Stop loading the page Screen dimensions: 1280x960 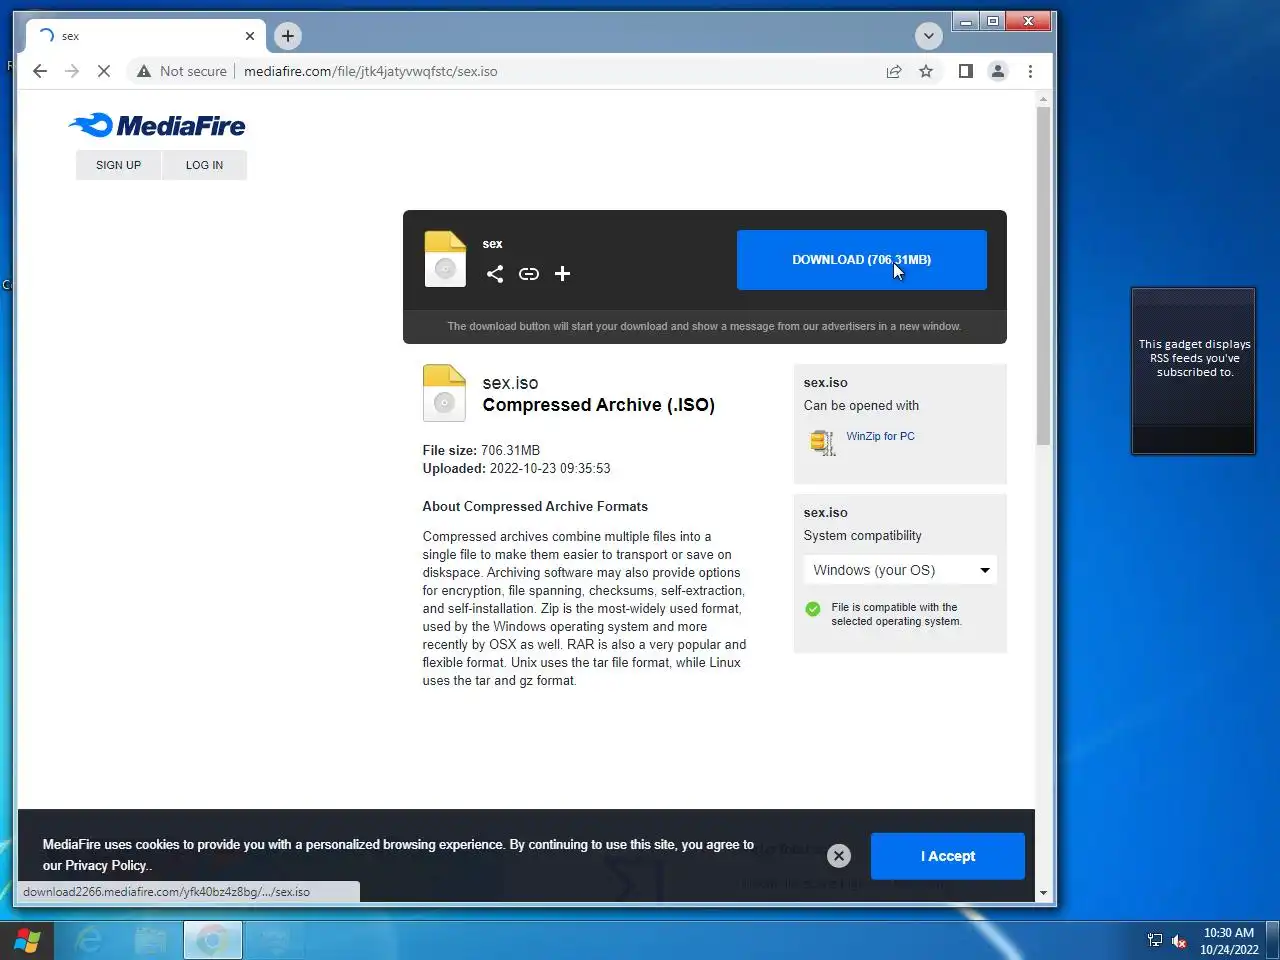[x=104, y=71]
